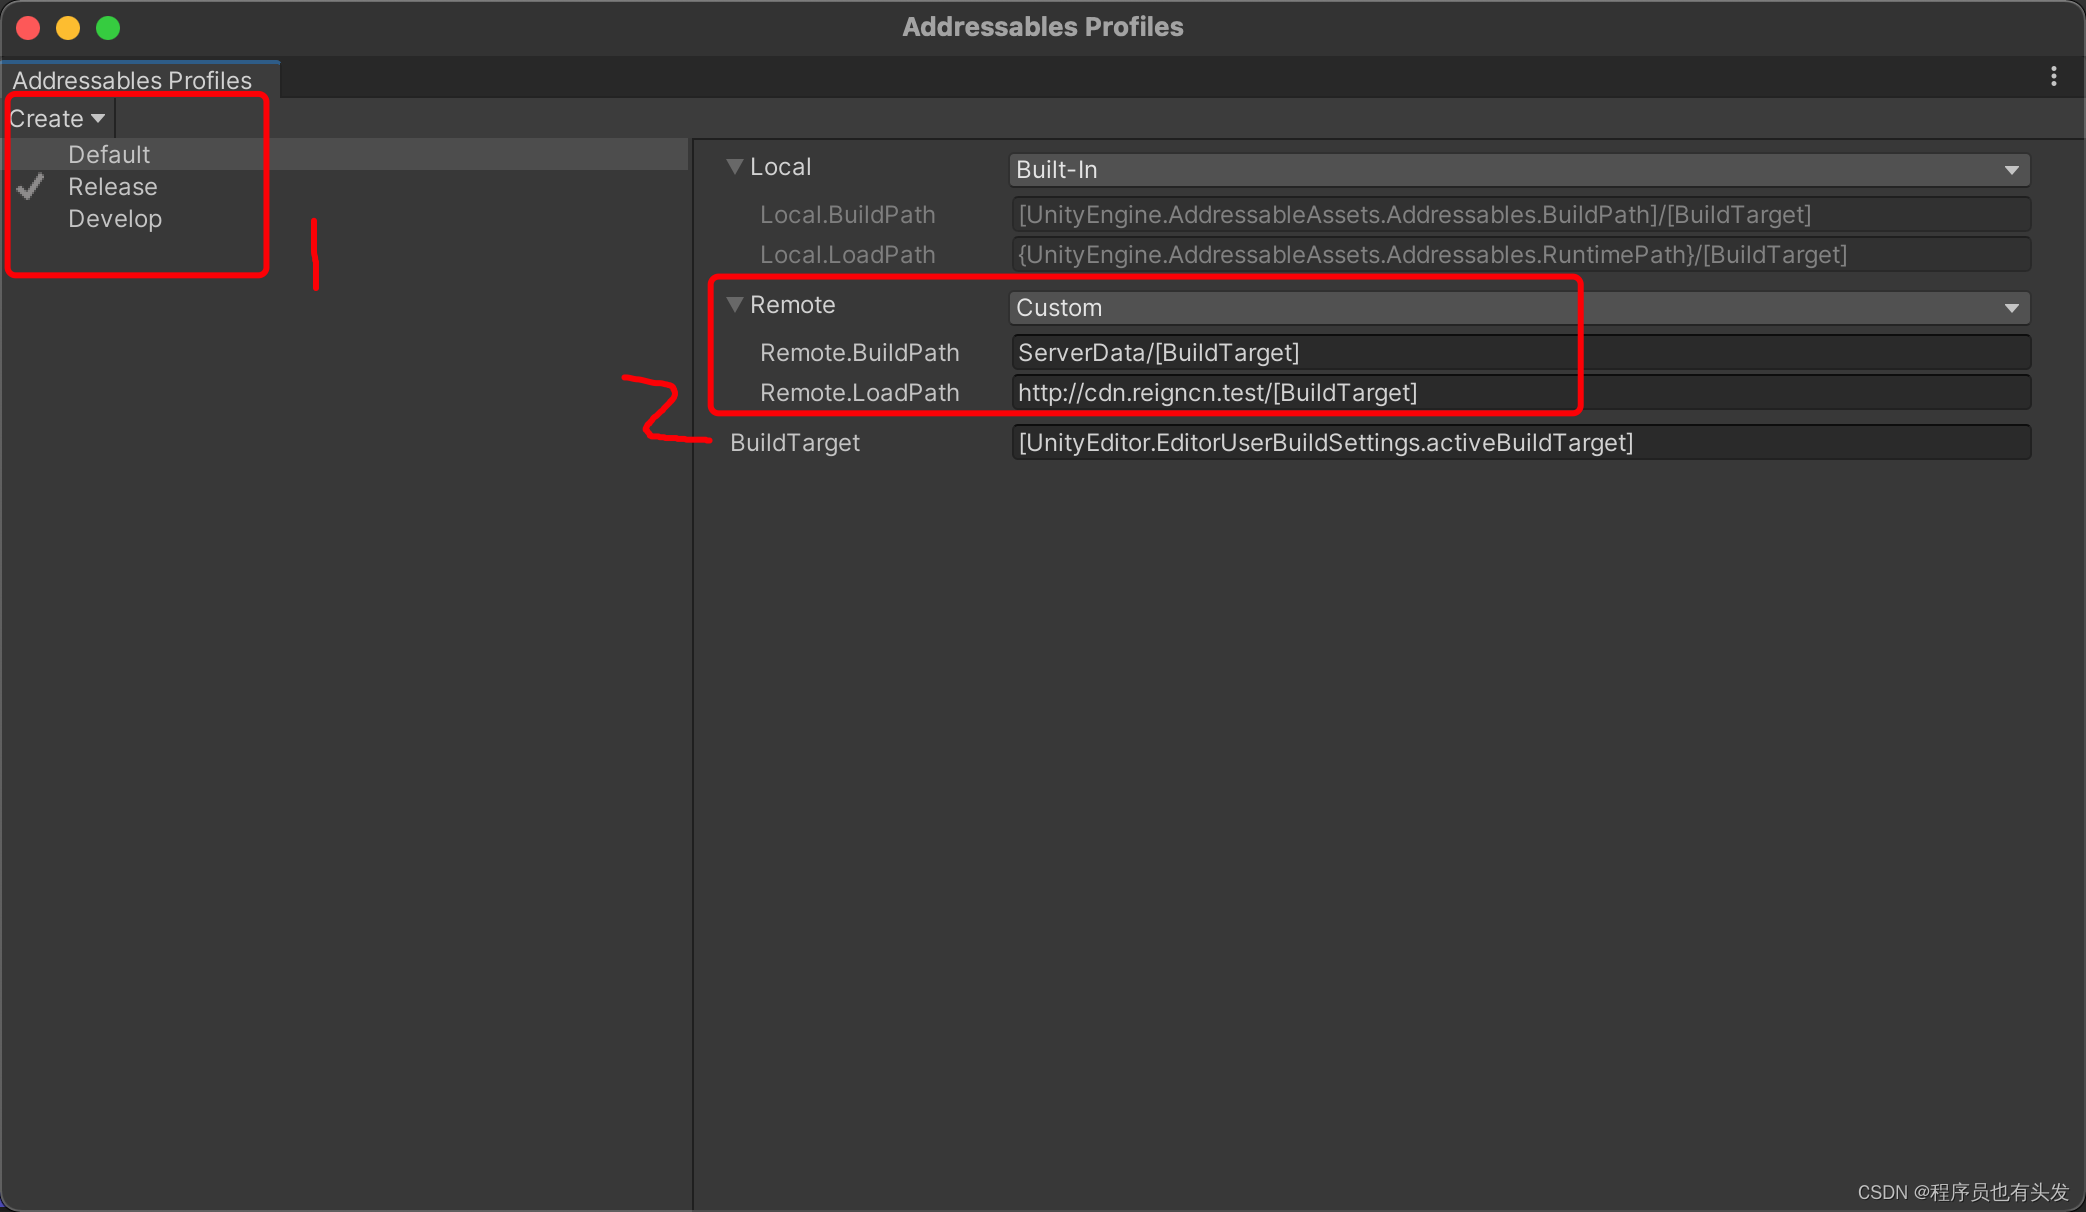Click the BuildTarget value field

[x=1500, y=442]
